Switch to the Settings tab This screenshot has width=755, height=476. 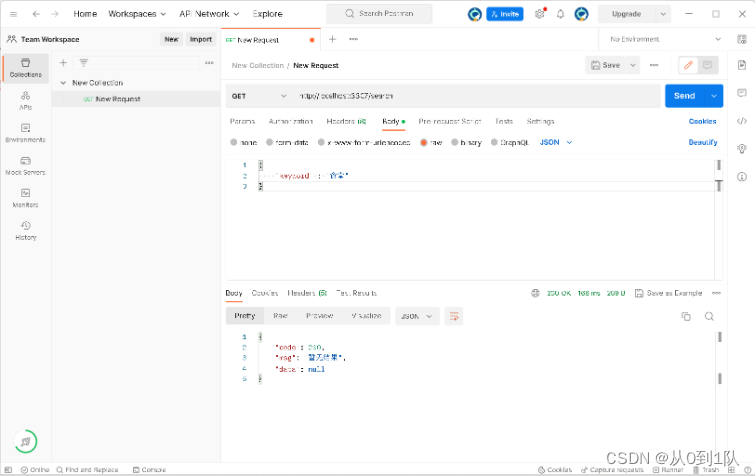[540, 121]
